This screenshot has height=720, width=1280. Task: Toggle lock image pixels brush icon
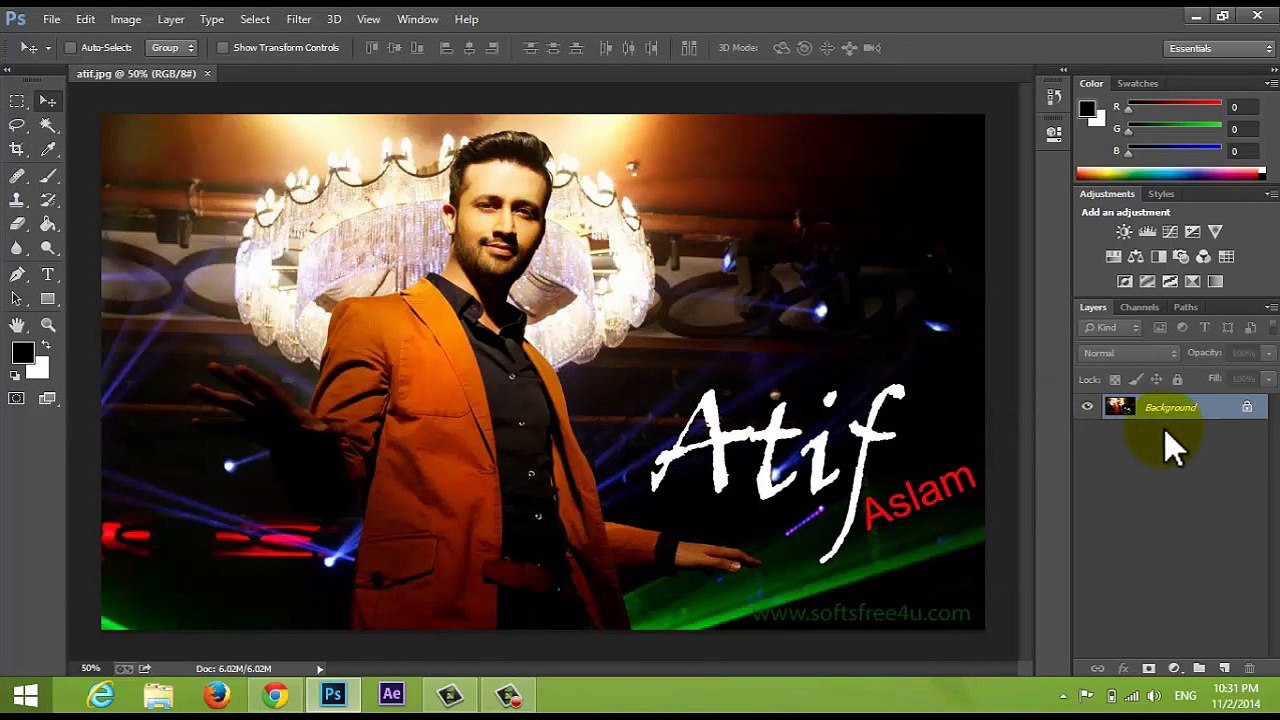click(x=1135, y=380)
